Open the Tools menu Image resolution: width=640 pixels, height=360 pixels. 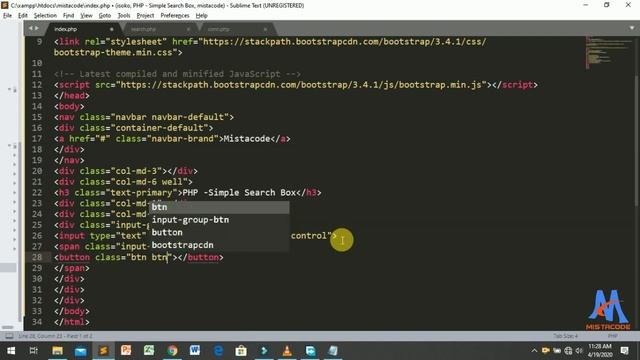point(124,16)
